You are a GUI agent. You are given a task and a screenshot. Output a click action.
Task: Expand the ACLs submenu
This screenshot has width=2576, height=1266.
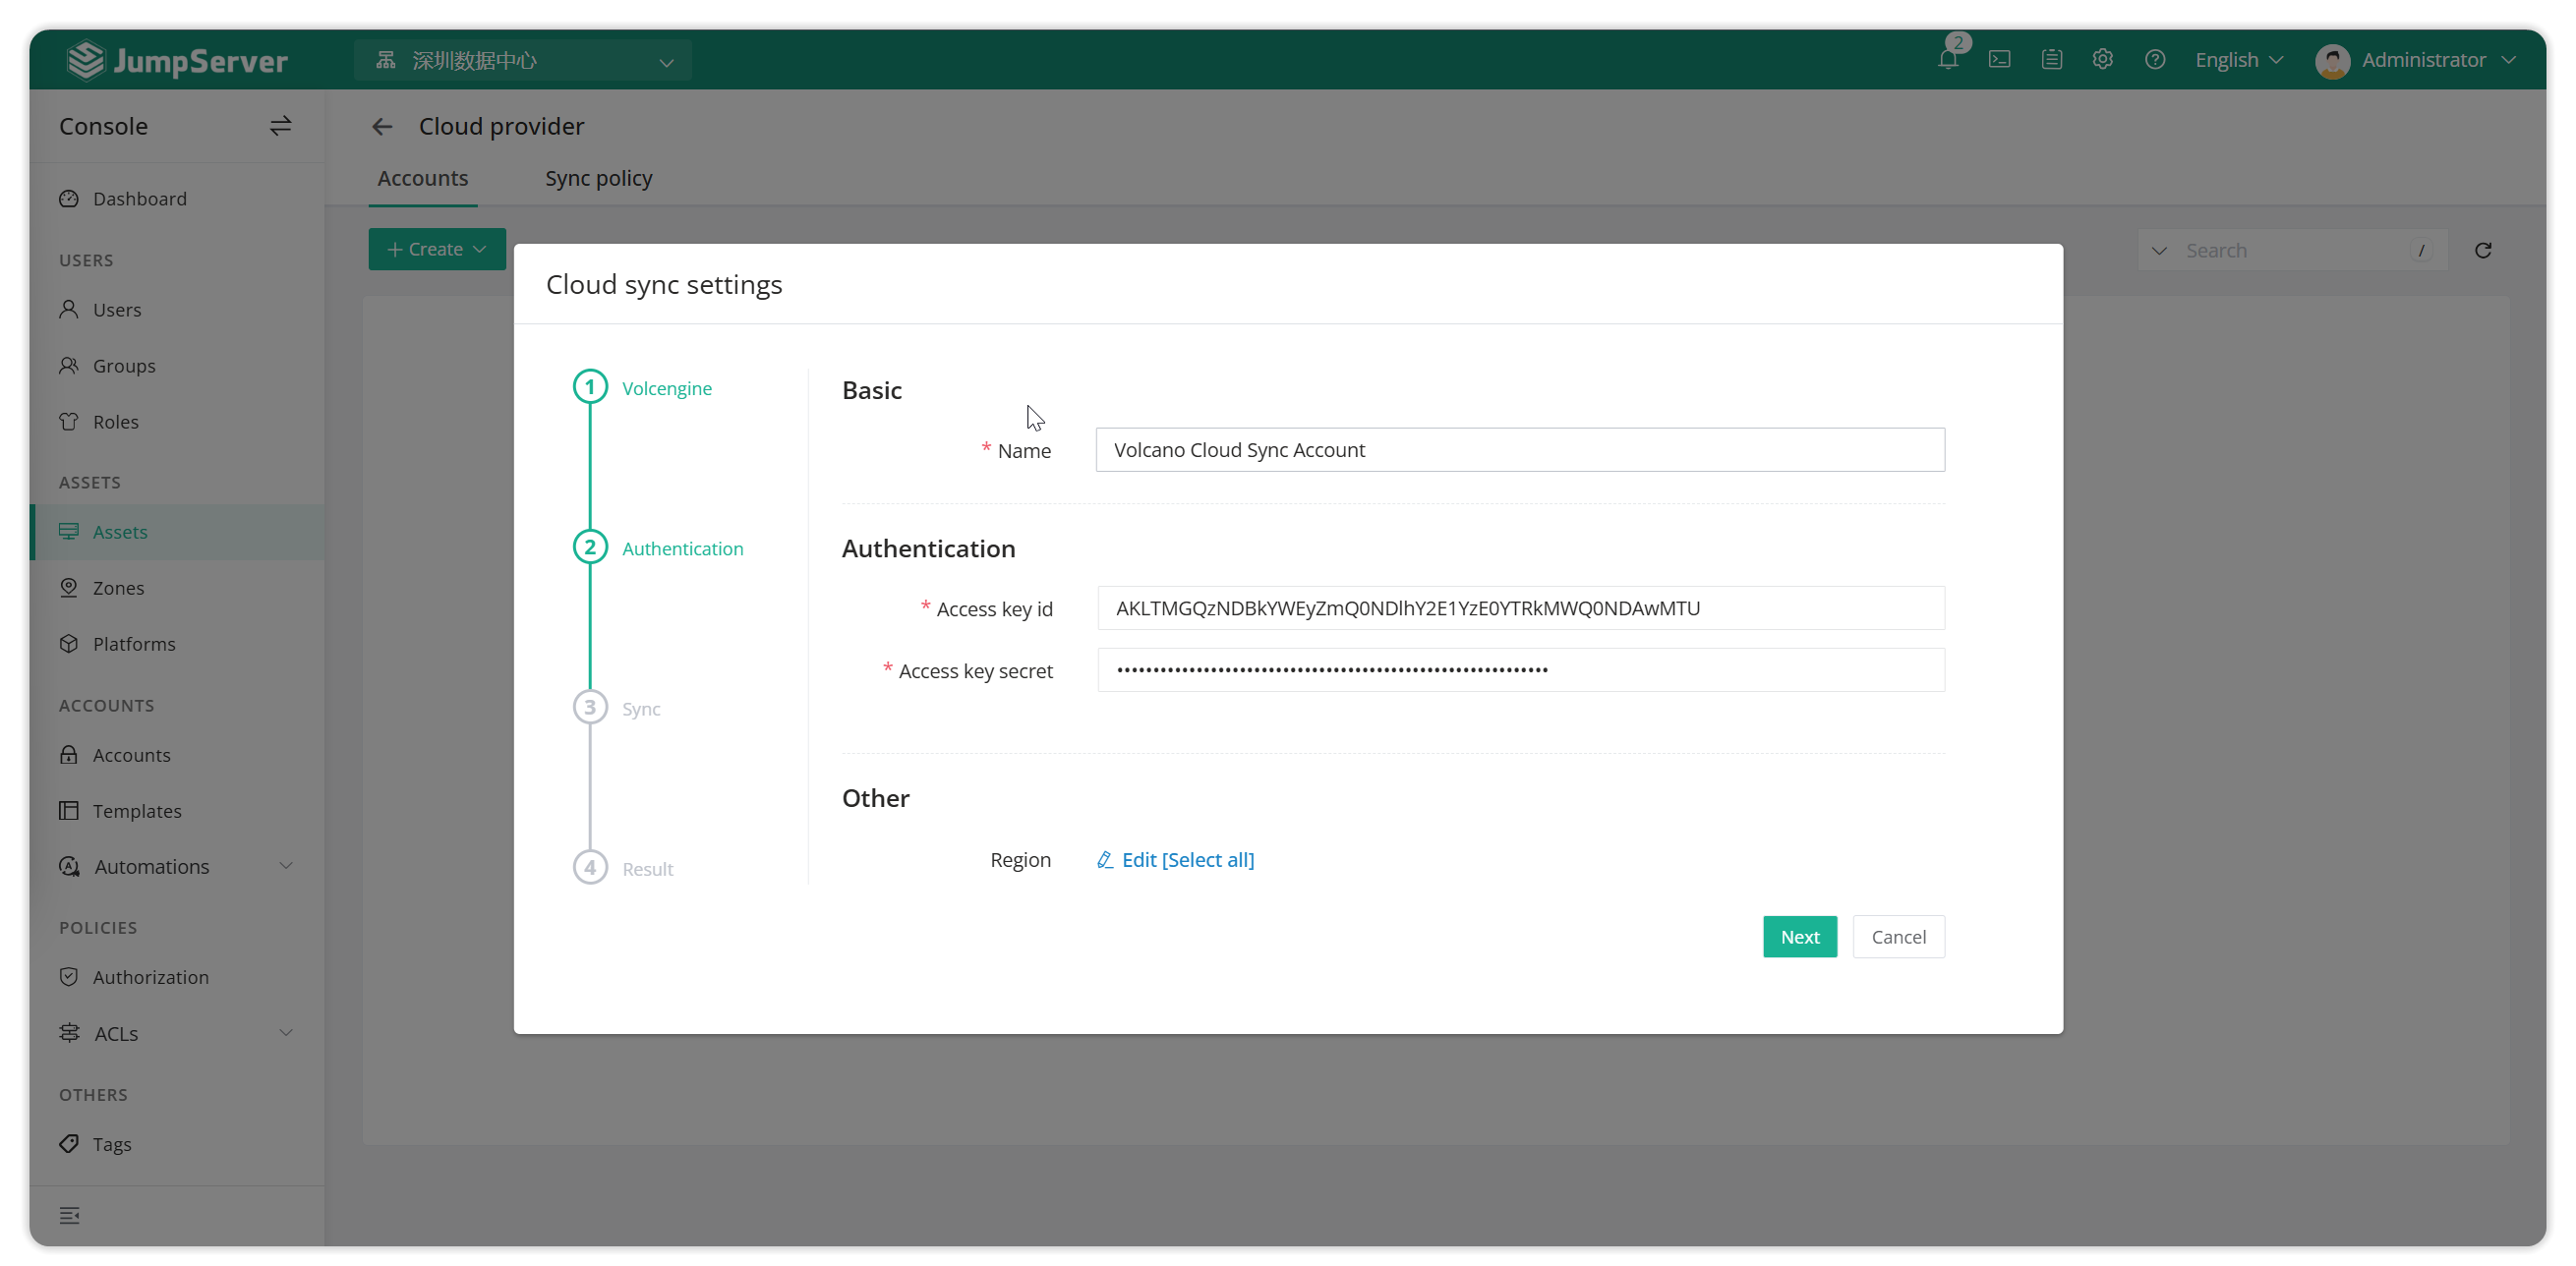(x=286, y=1032)
